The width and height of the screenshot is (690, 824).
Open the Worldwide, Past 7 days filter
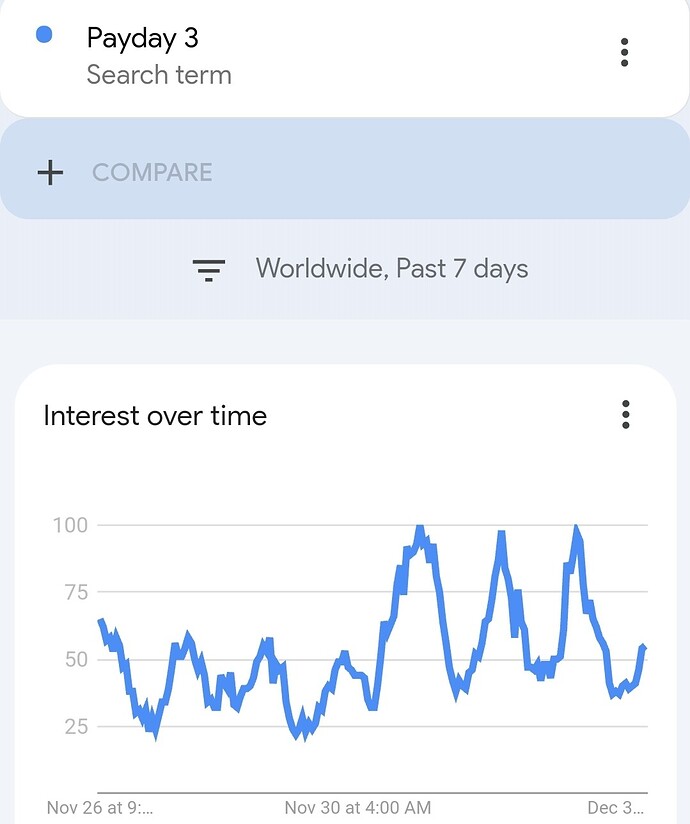tap(392, 269)
